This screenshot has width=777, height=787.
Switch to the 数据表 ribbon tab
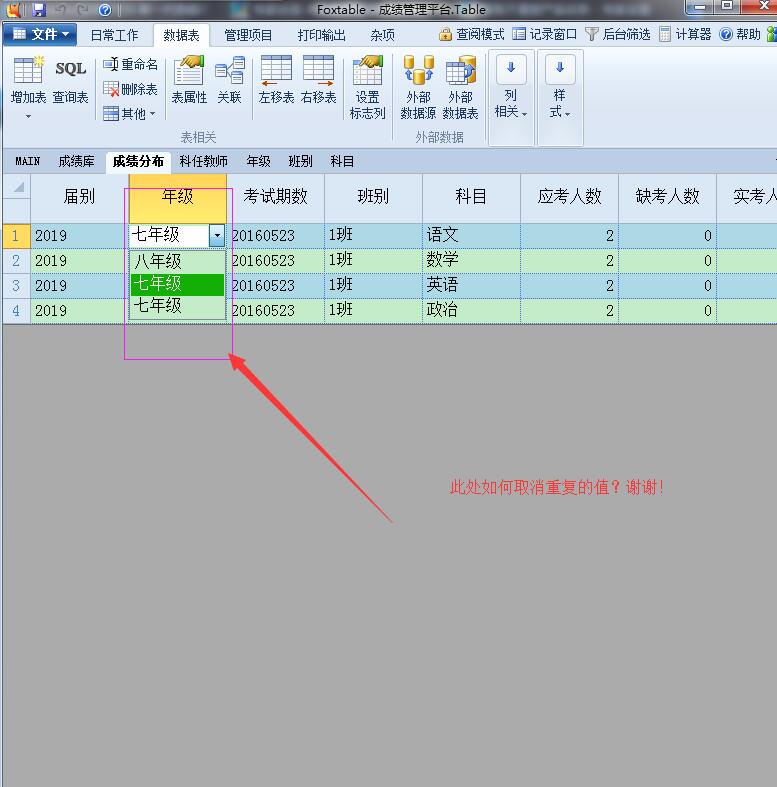click(181, 35)
